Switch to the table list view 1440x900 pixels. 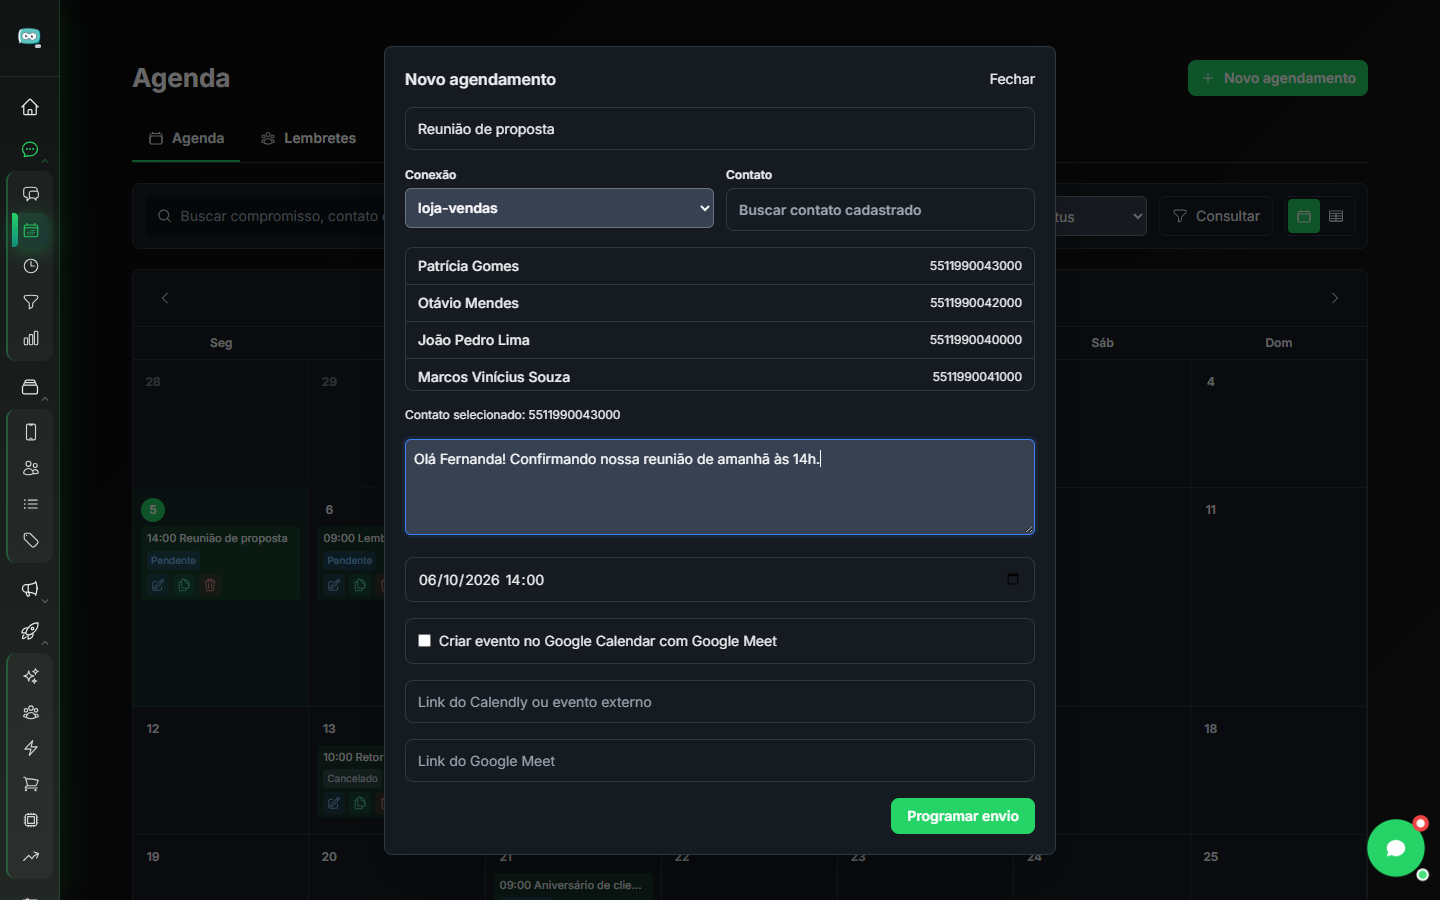point(1336,216)
